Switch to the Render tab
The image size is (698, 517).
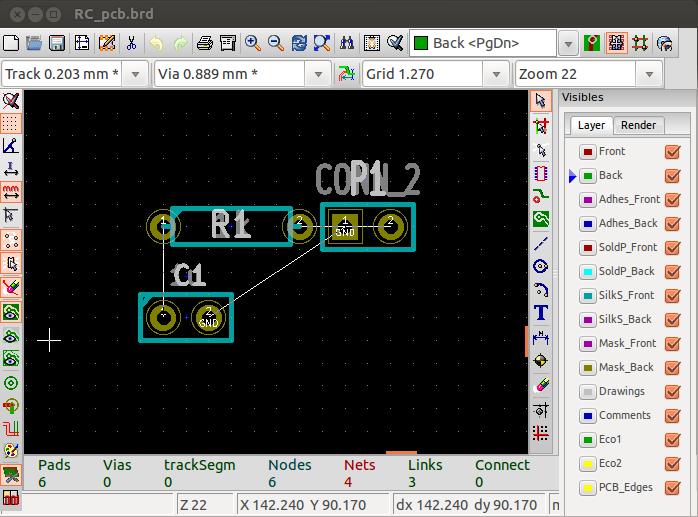(x=638, y=125)
